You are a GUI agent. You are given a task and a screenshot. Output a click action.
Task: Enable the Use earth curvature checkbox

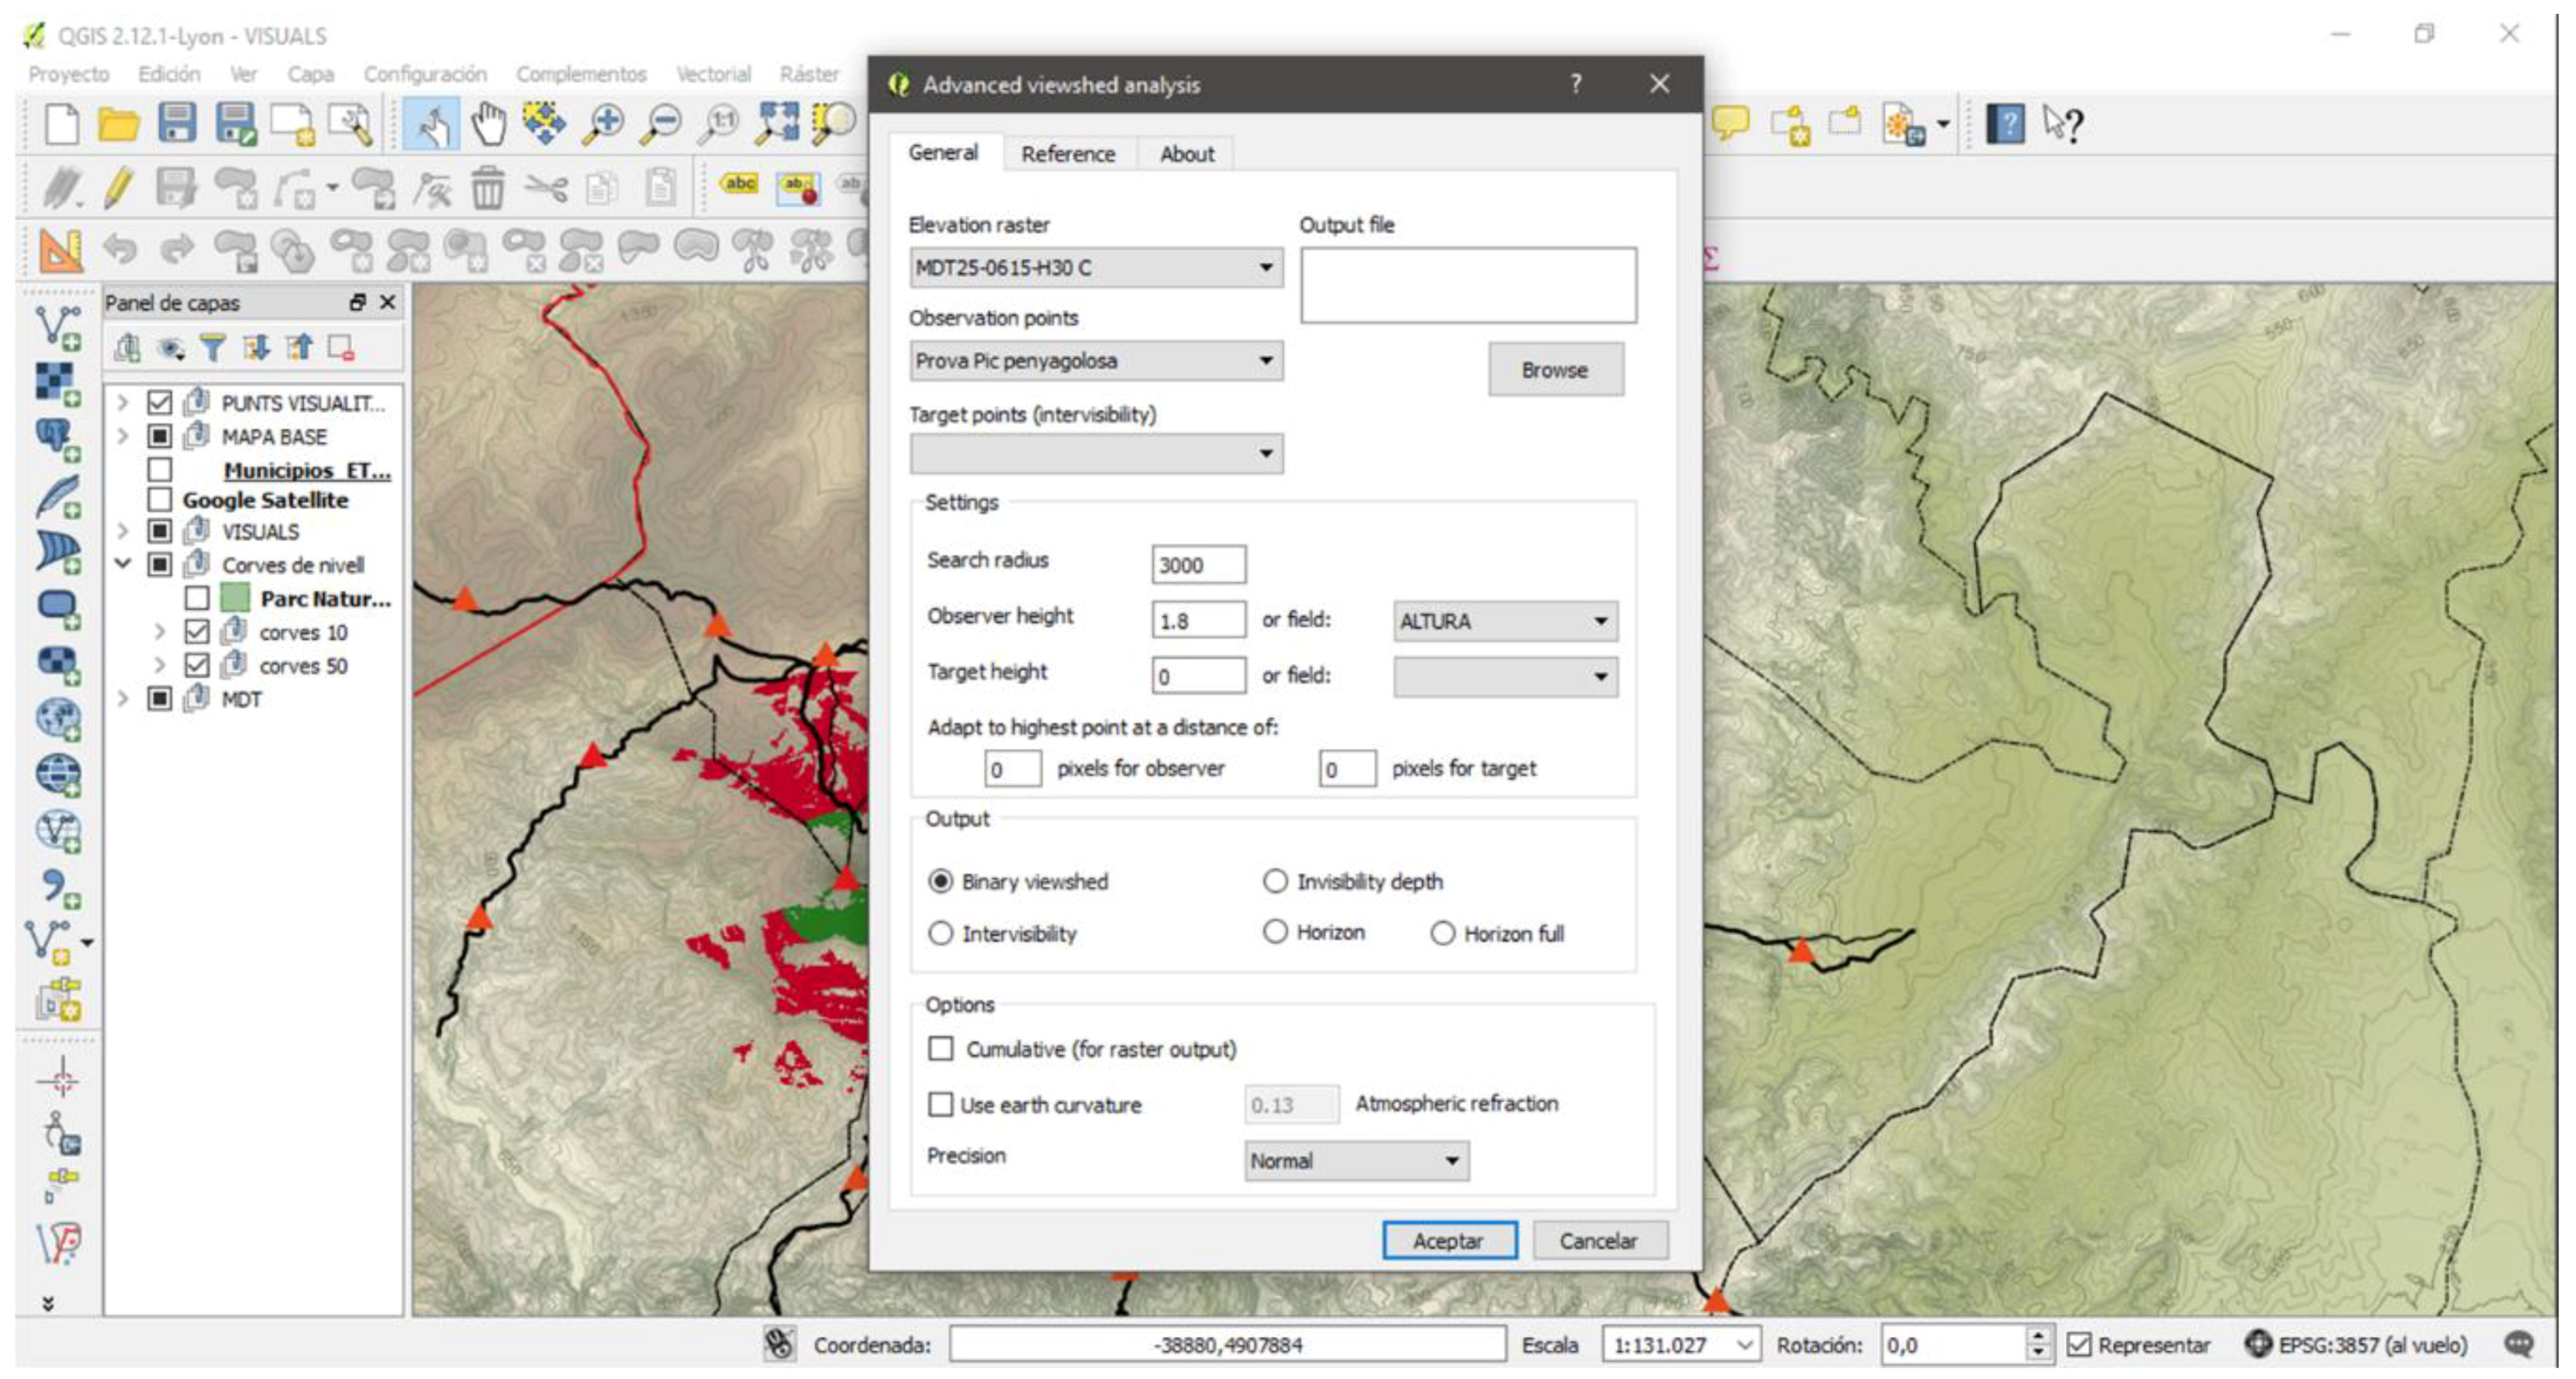pos(940,1104)
